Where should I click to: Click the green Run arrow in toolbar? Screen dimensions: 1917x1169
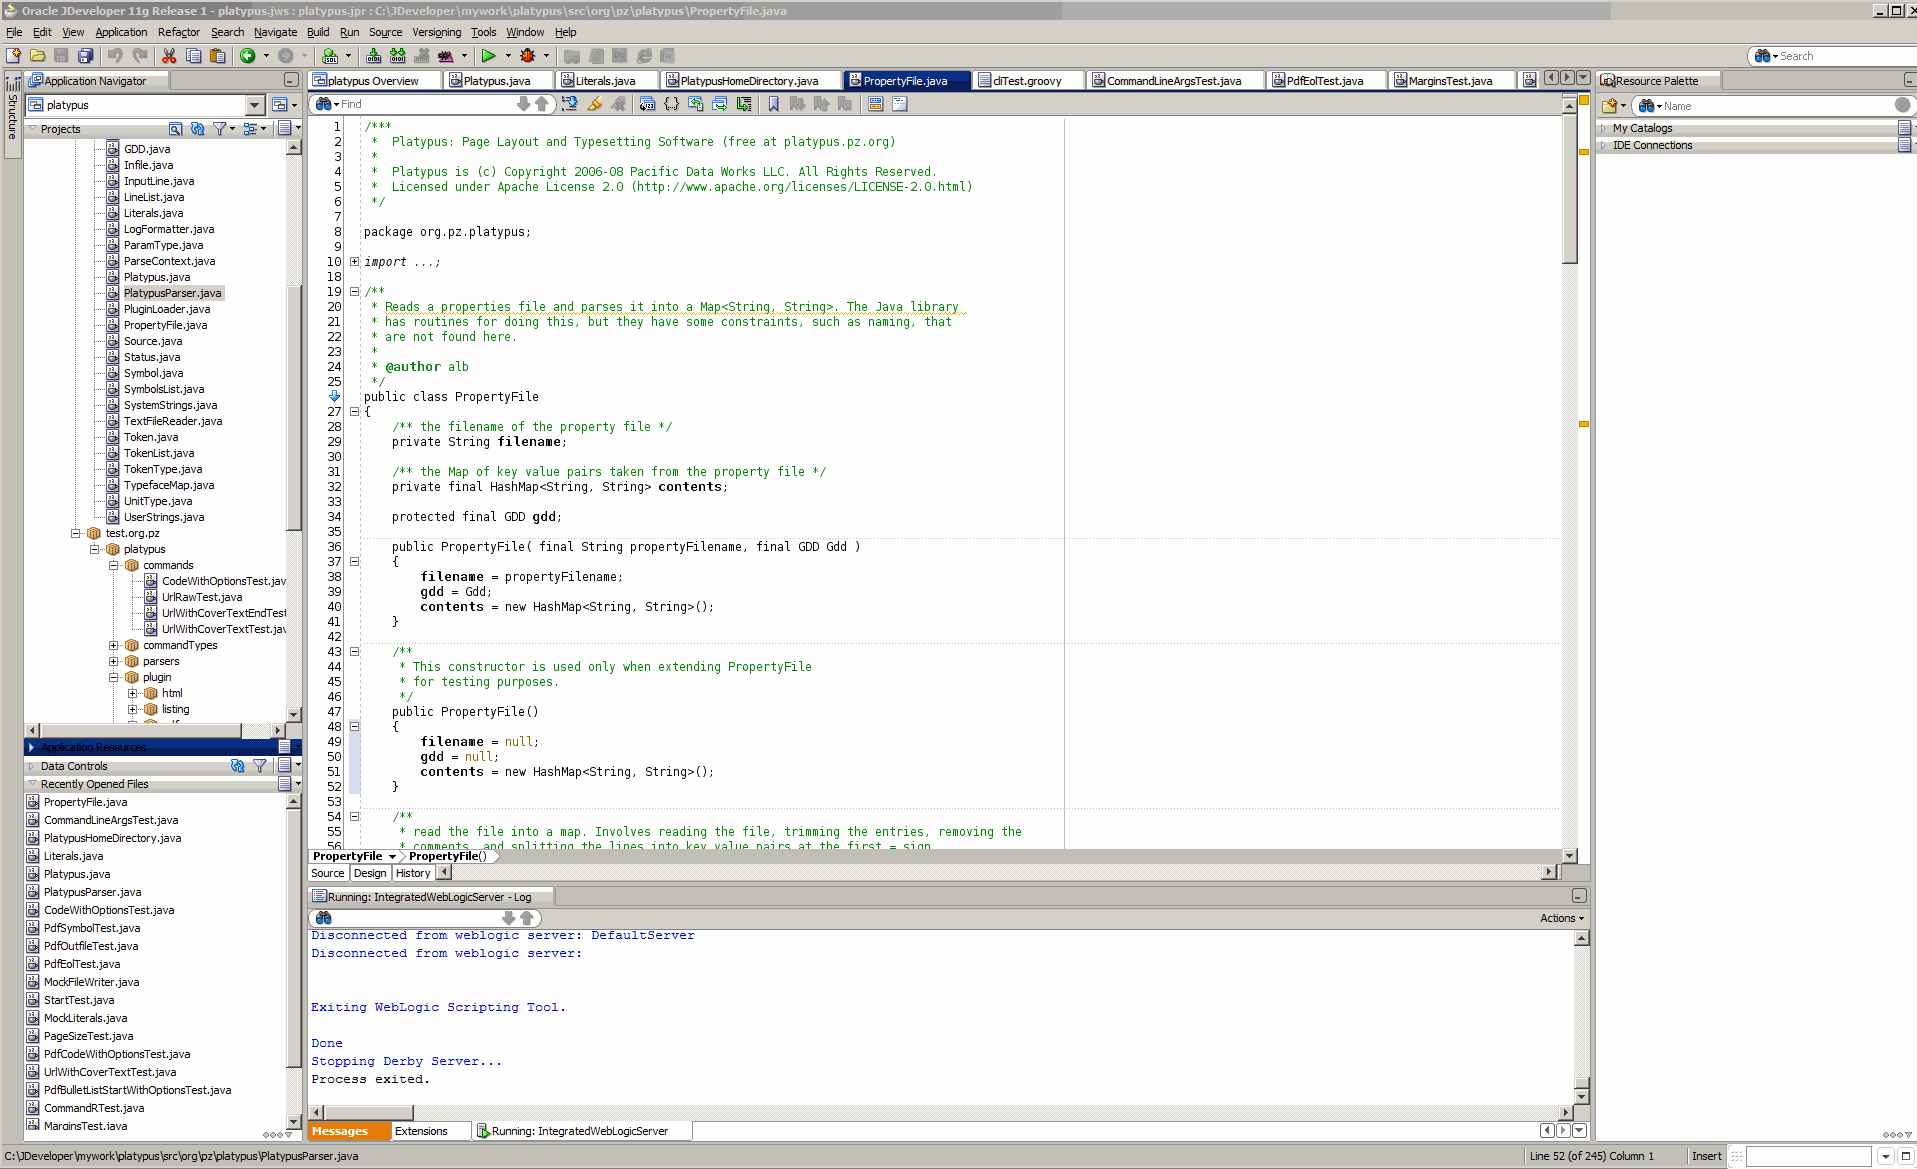pyautogui.click(x=488, y=56)
